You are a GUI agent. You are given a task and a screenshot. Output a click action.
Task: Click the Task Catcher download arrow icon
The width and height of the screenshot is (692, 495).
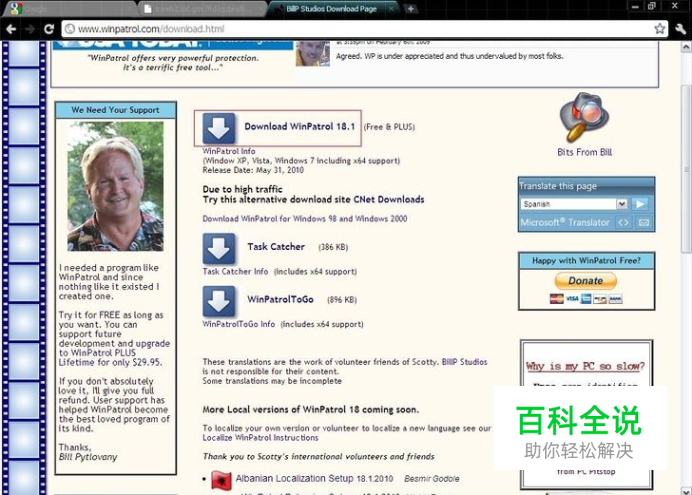click(x=218, y=248)
